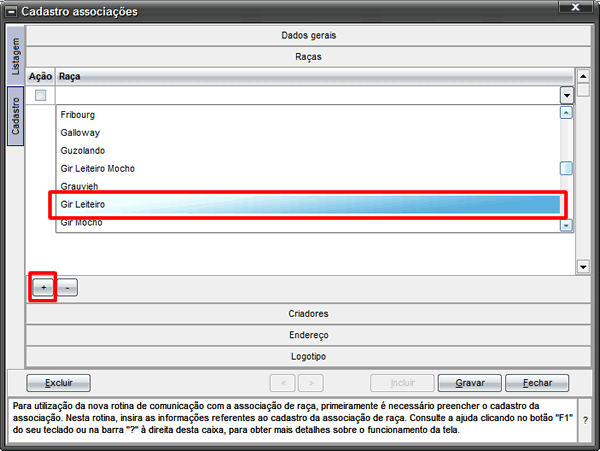Click the dropdown list scroll-down arrow

tap(566, 225)
